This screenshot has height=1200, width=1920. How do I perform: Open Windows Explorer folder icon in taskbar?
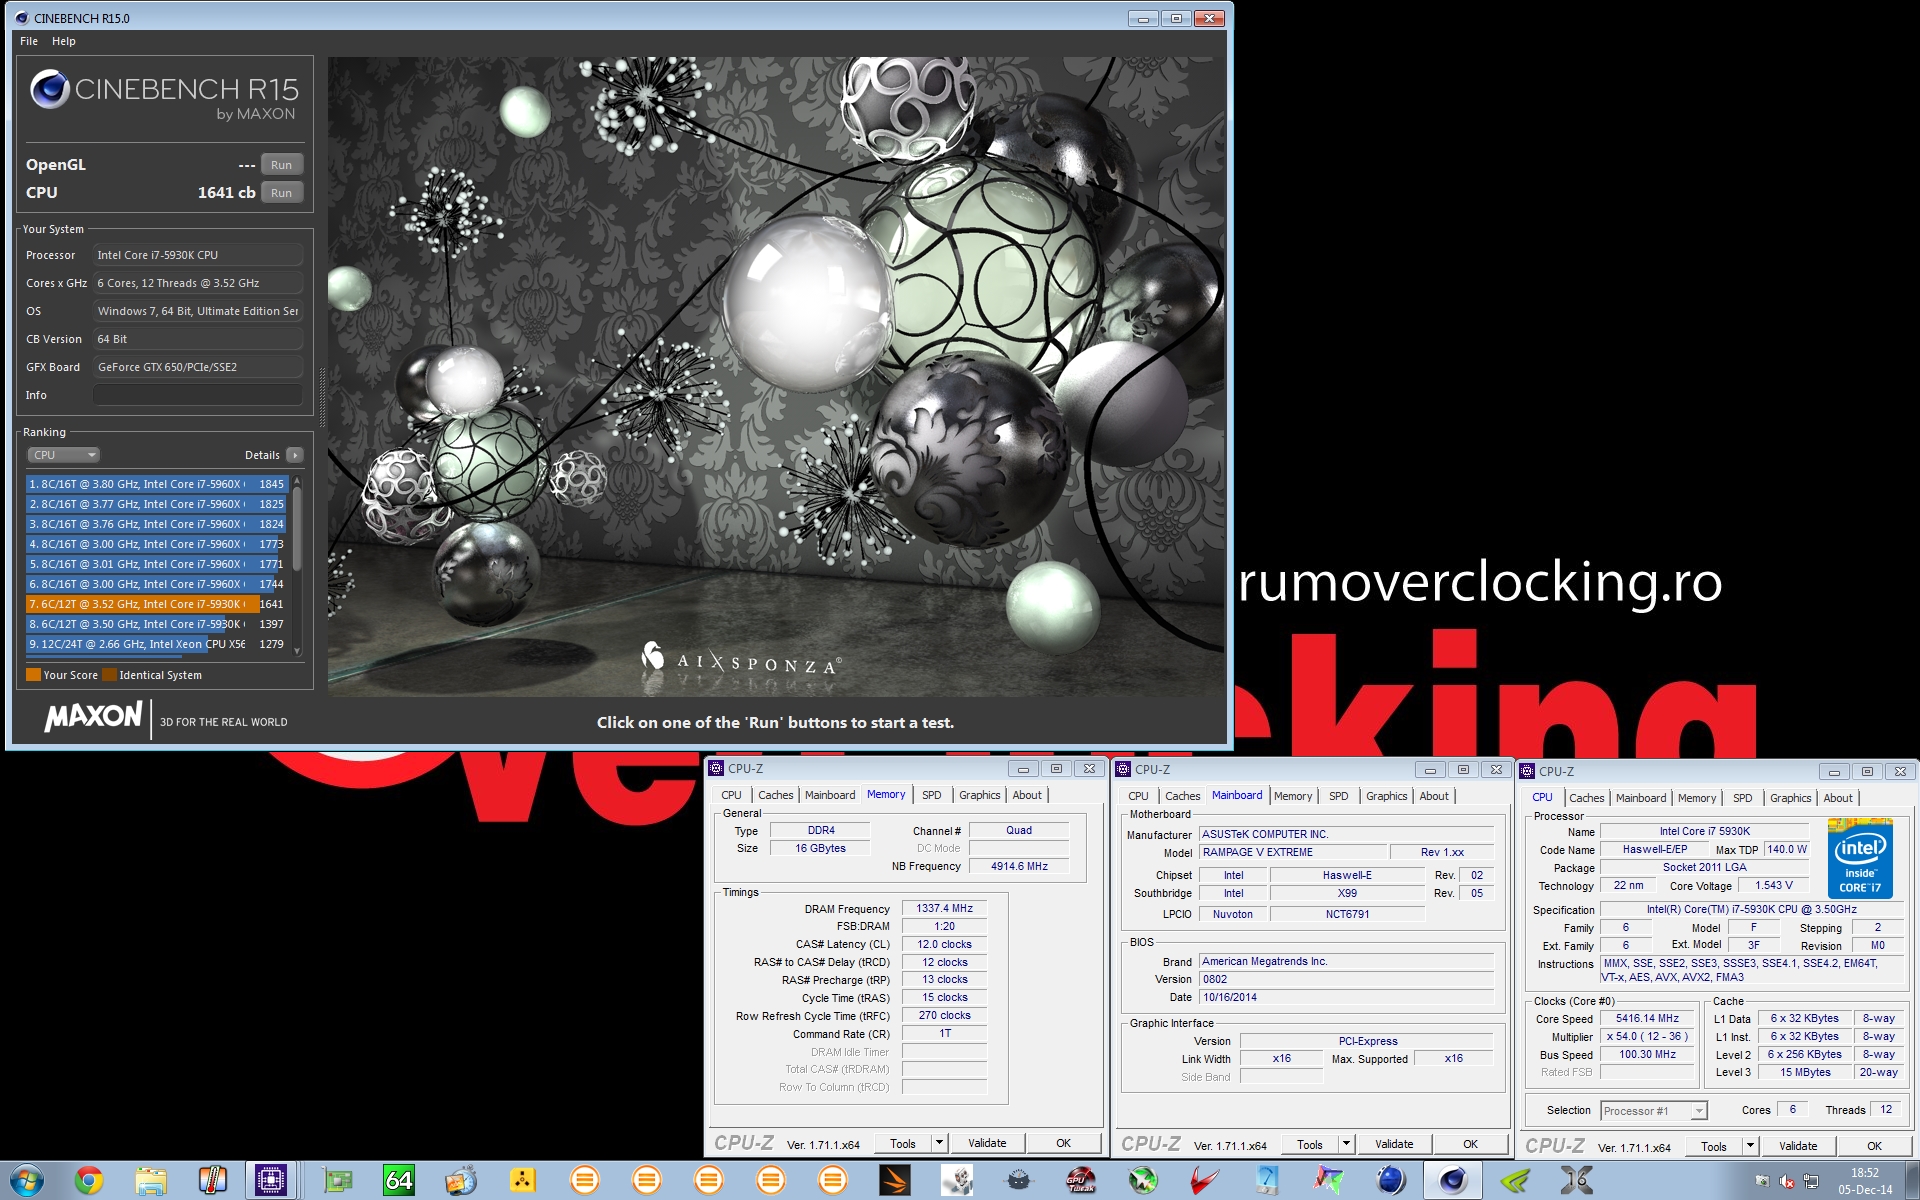point(151,1181)
